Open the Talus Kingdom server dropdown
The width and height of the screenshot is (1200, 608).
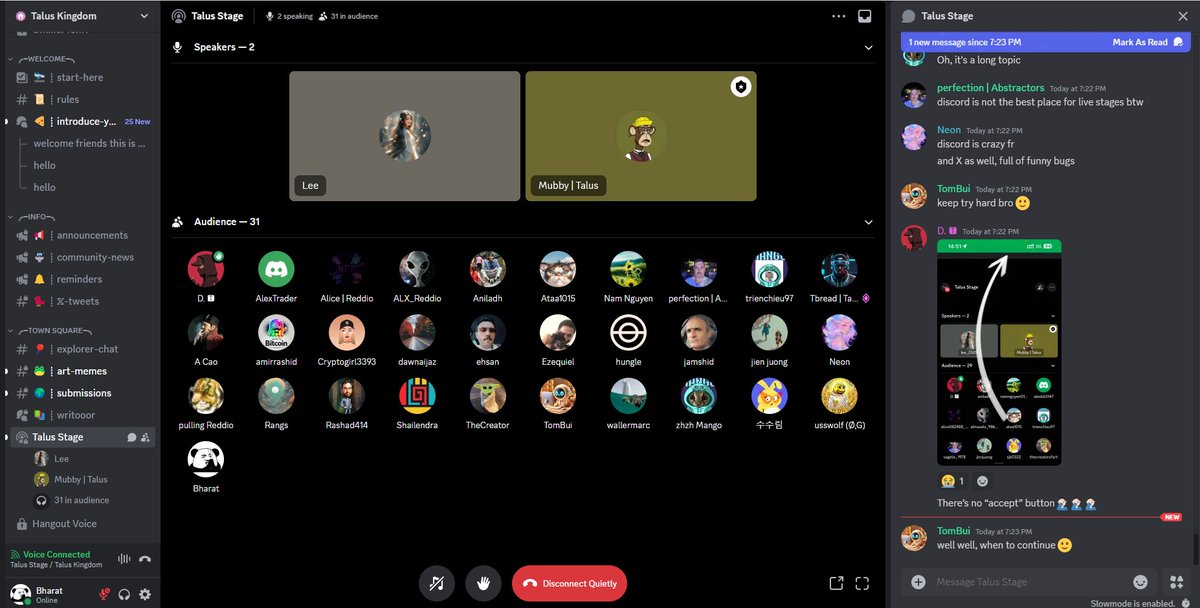144,16
